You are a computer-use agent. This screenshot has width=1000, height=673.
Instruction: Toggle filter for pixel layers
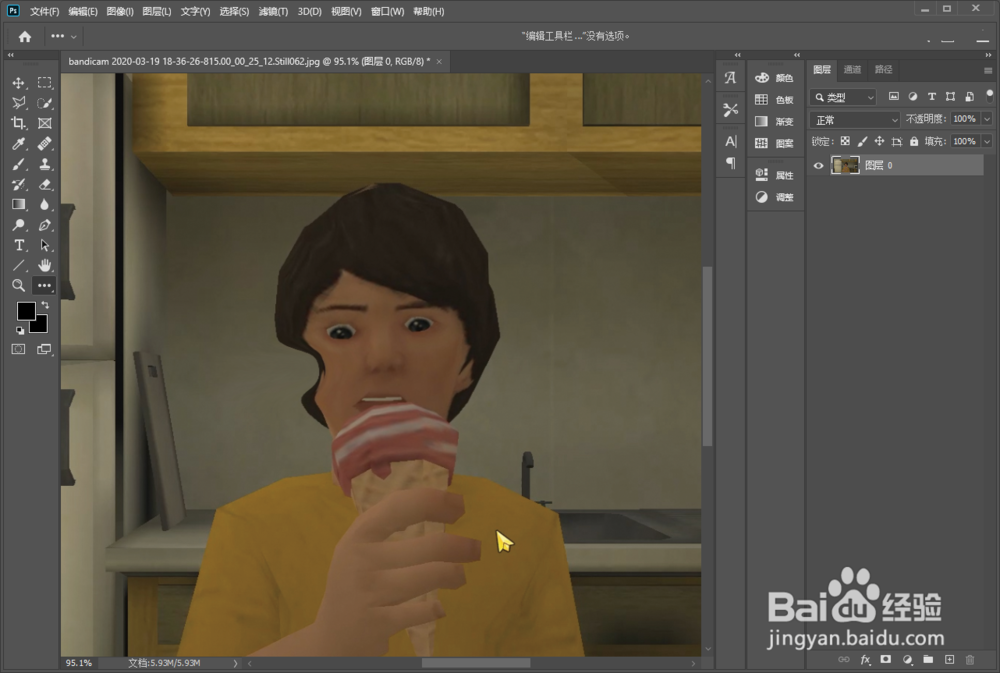click(893, 96)
